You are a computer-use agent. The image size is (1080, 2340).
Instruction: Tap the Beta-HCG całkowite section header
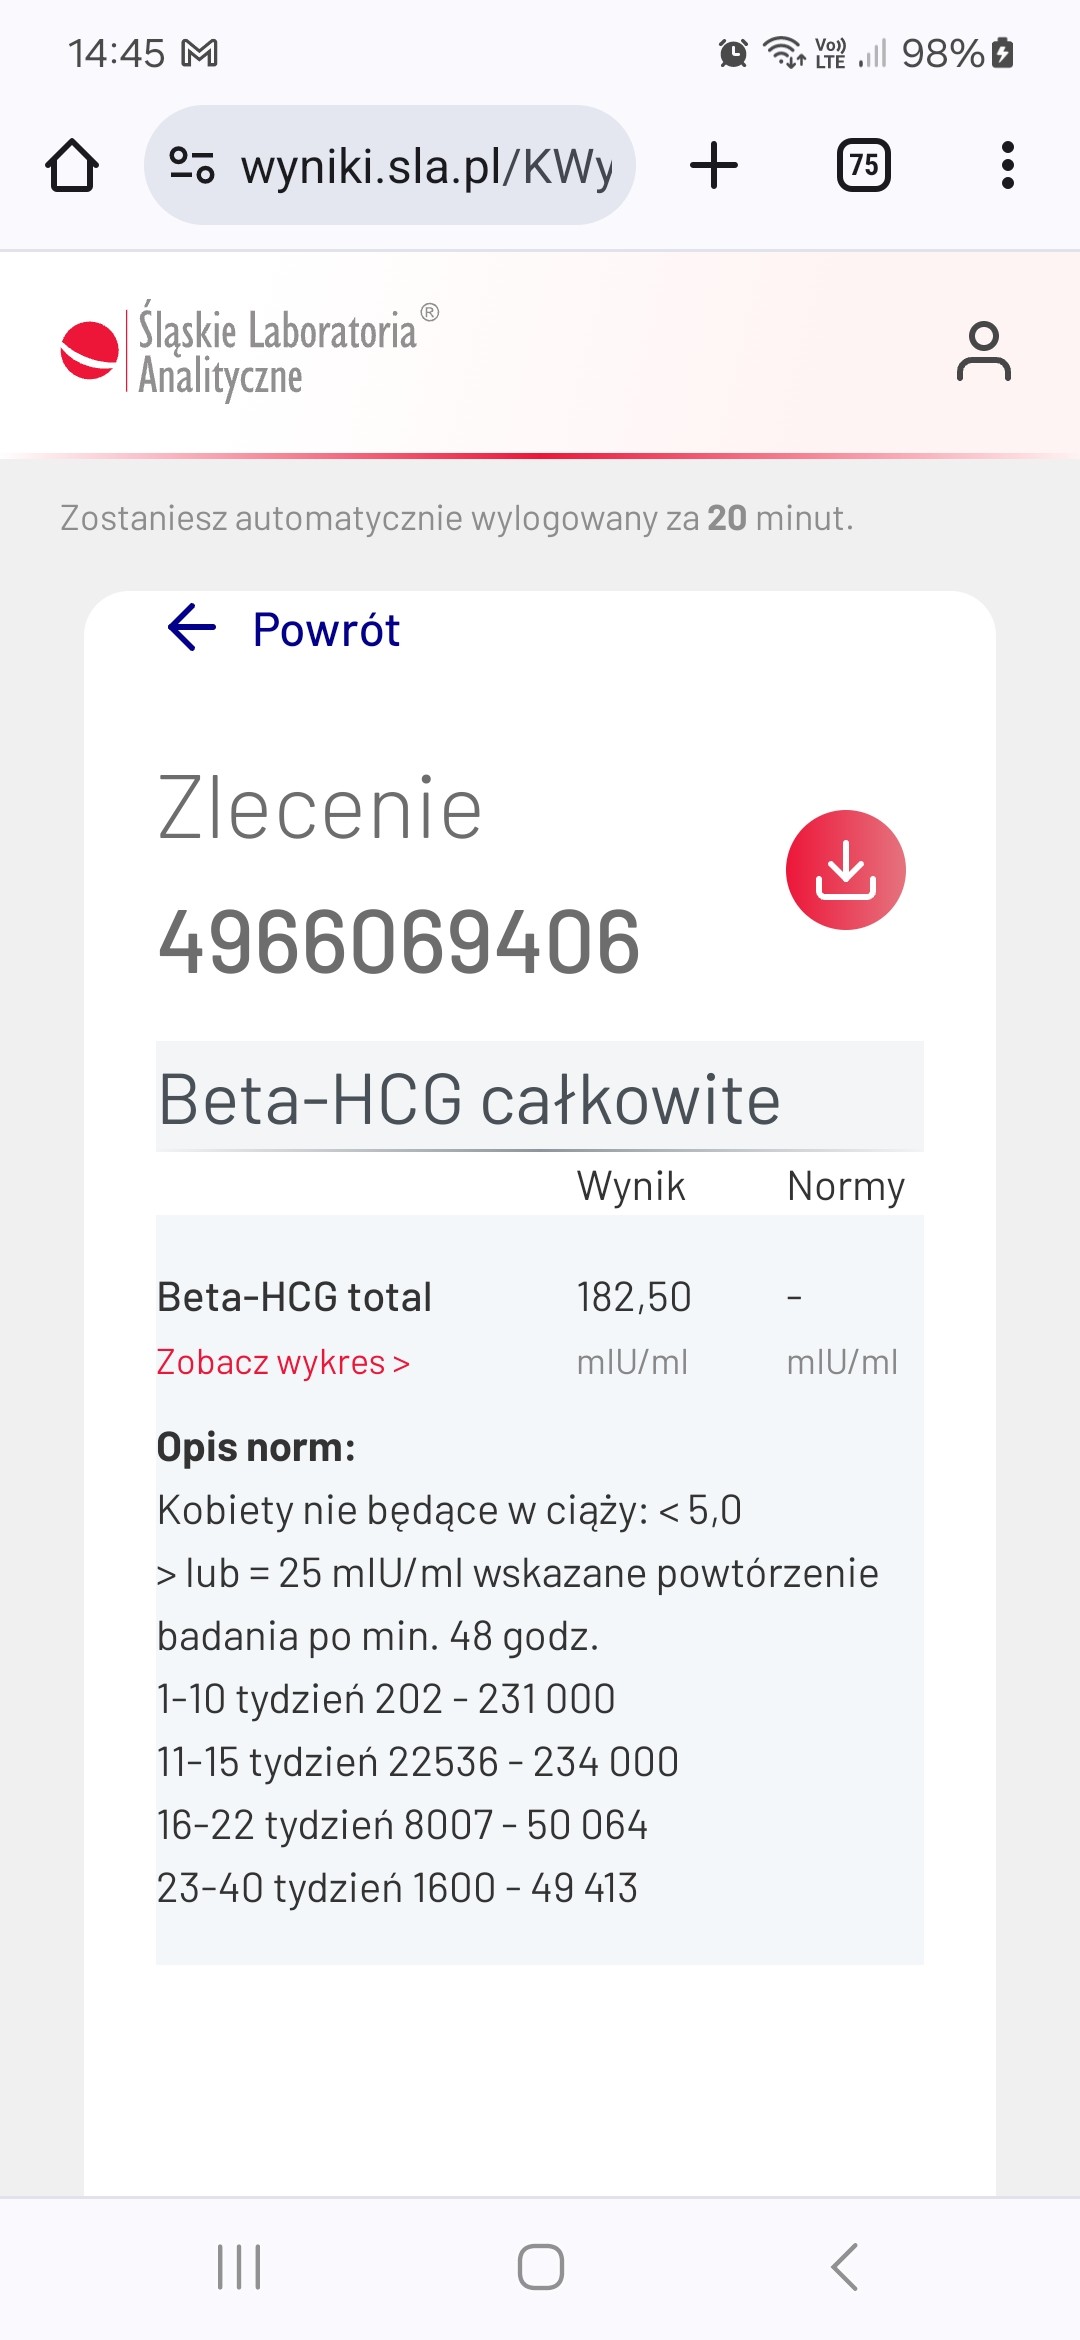(x=470, y=1100)
